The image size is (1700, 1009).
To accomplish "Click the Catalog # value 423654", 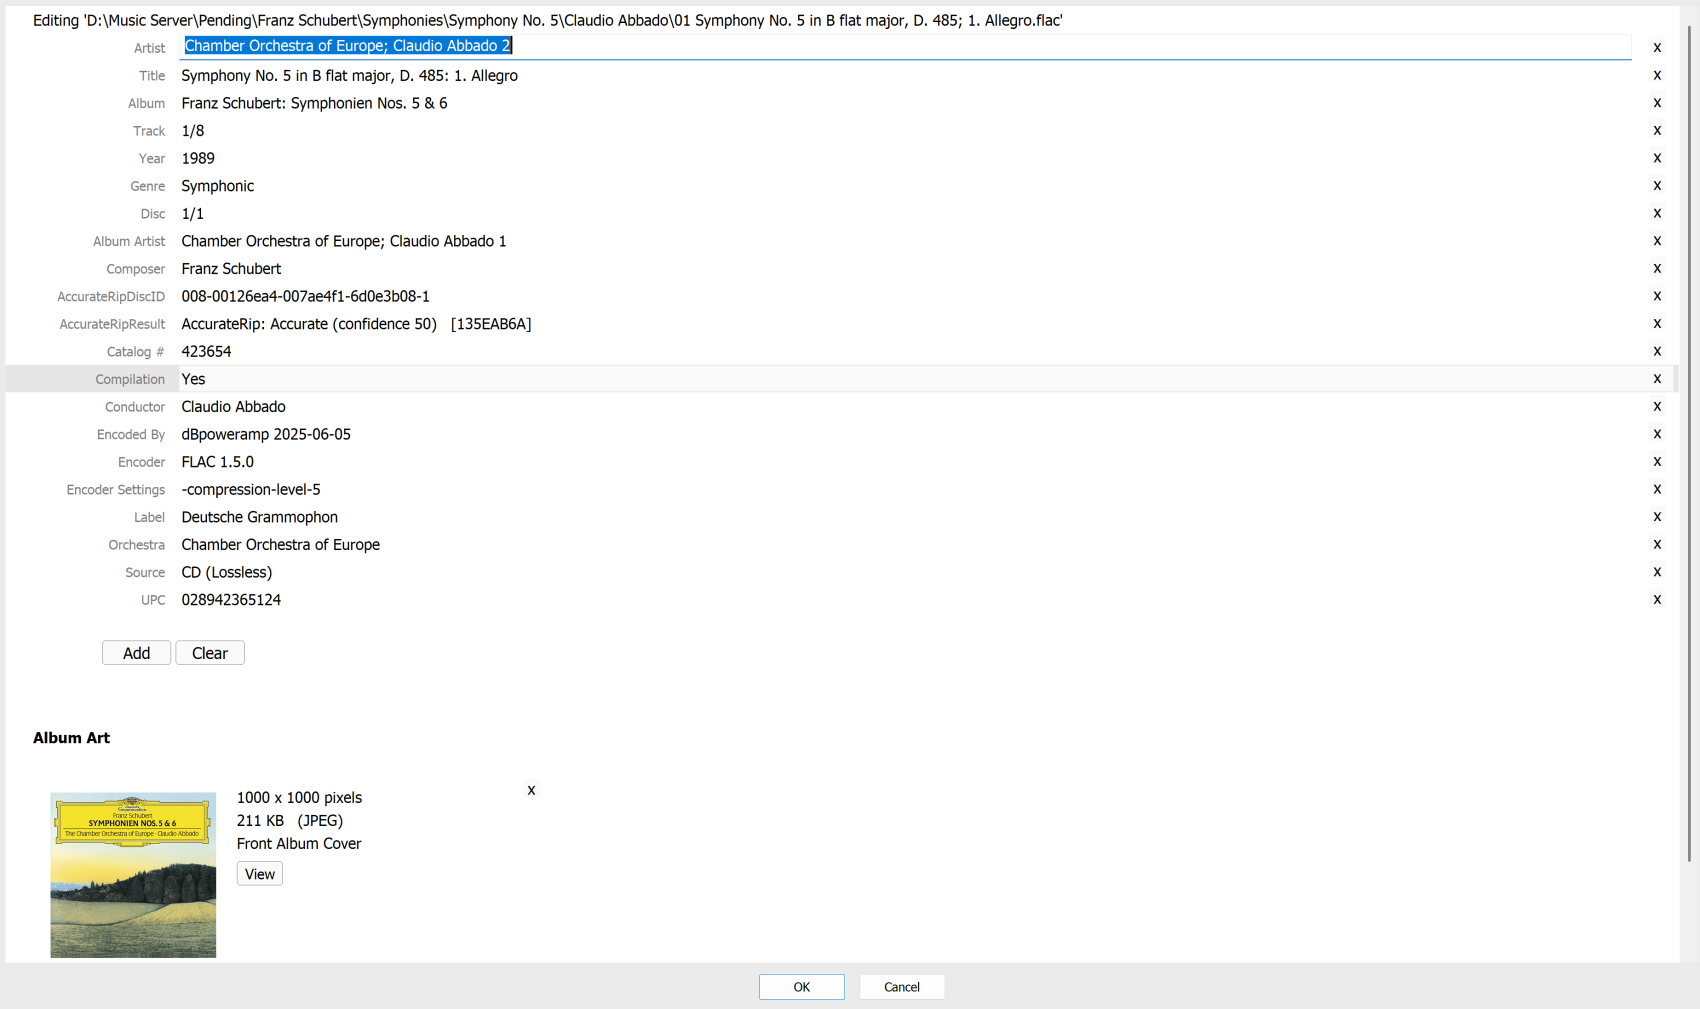I will pos(206,352).
